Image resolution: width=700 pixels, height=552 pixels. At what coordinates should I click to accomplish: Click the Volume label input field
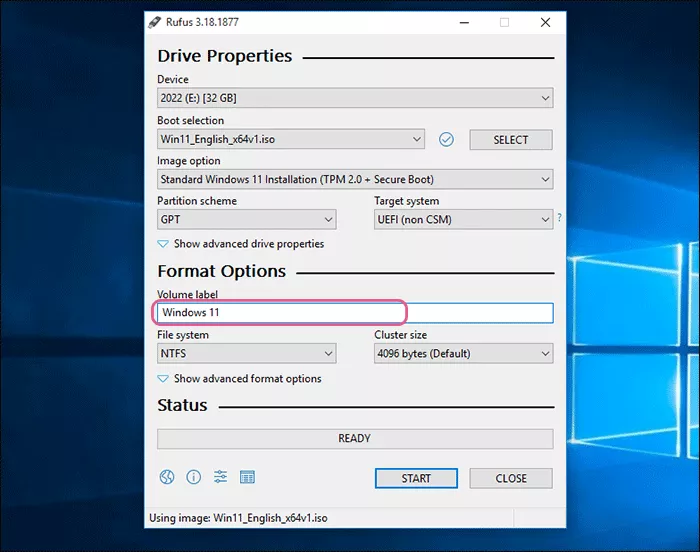tap(355, 313)
